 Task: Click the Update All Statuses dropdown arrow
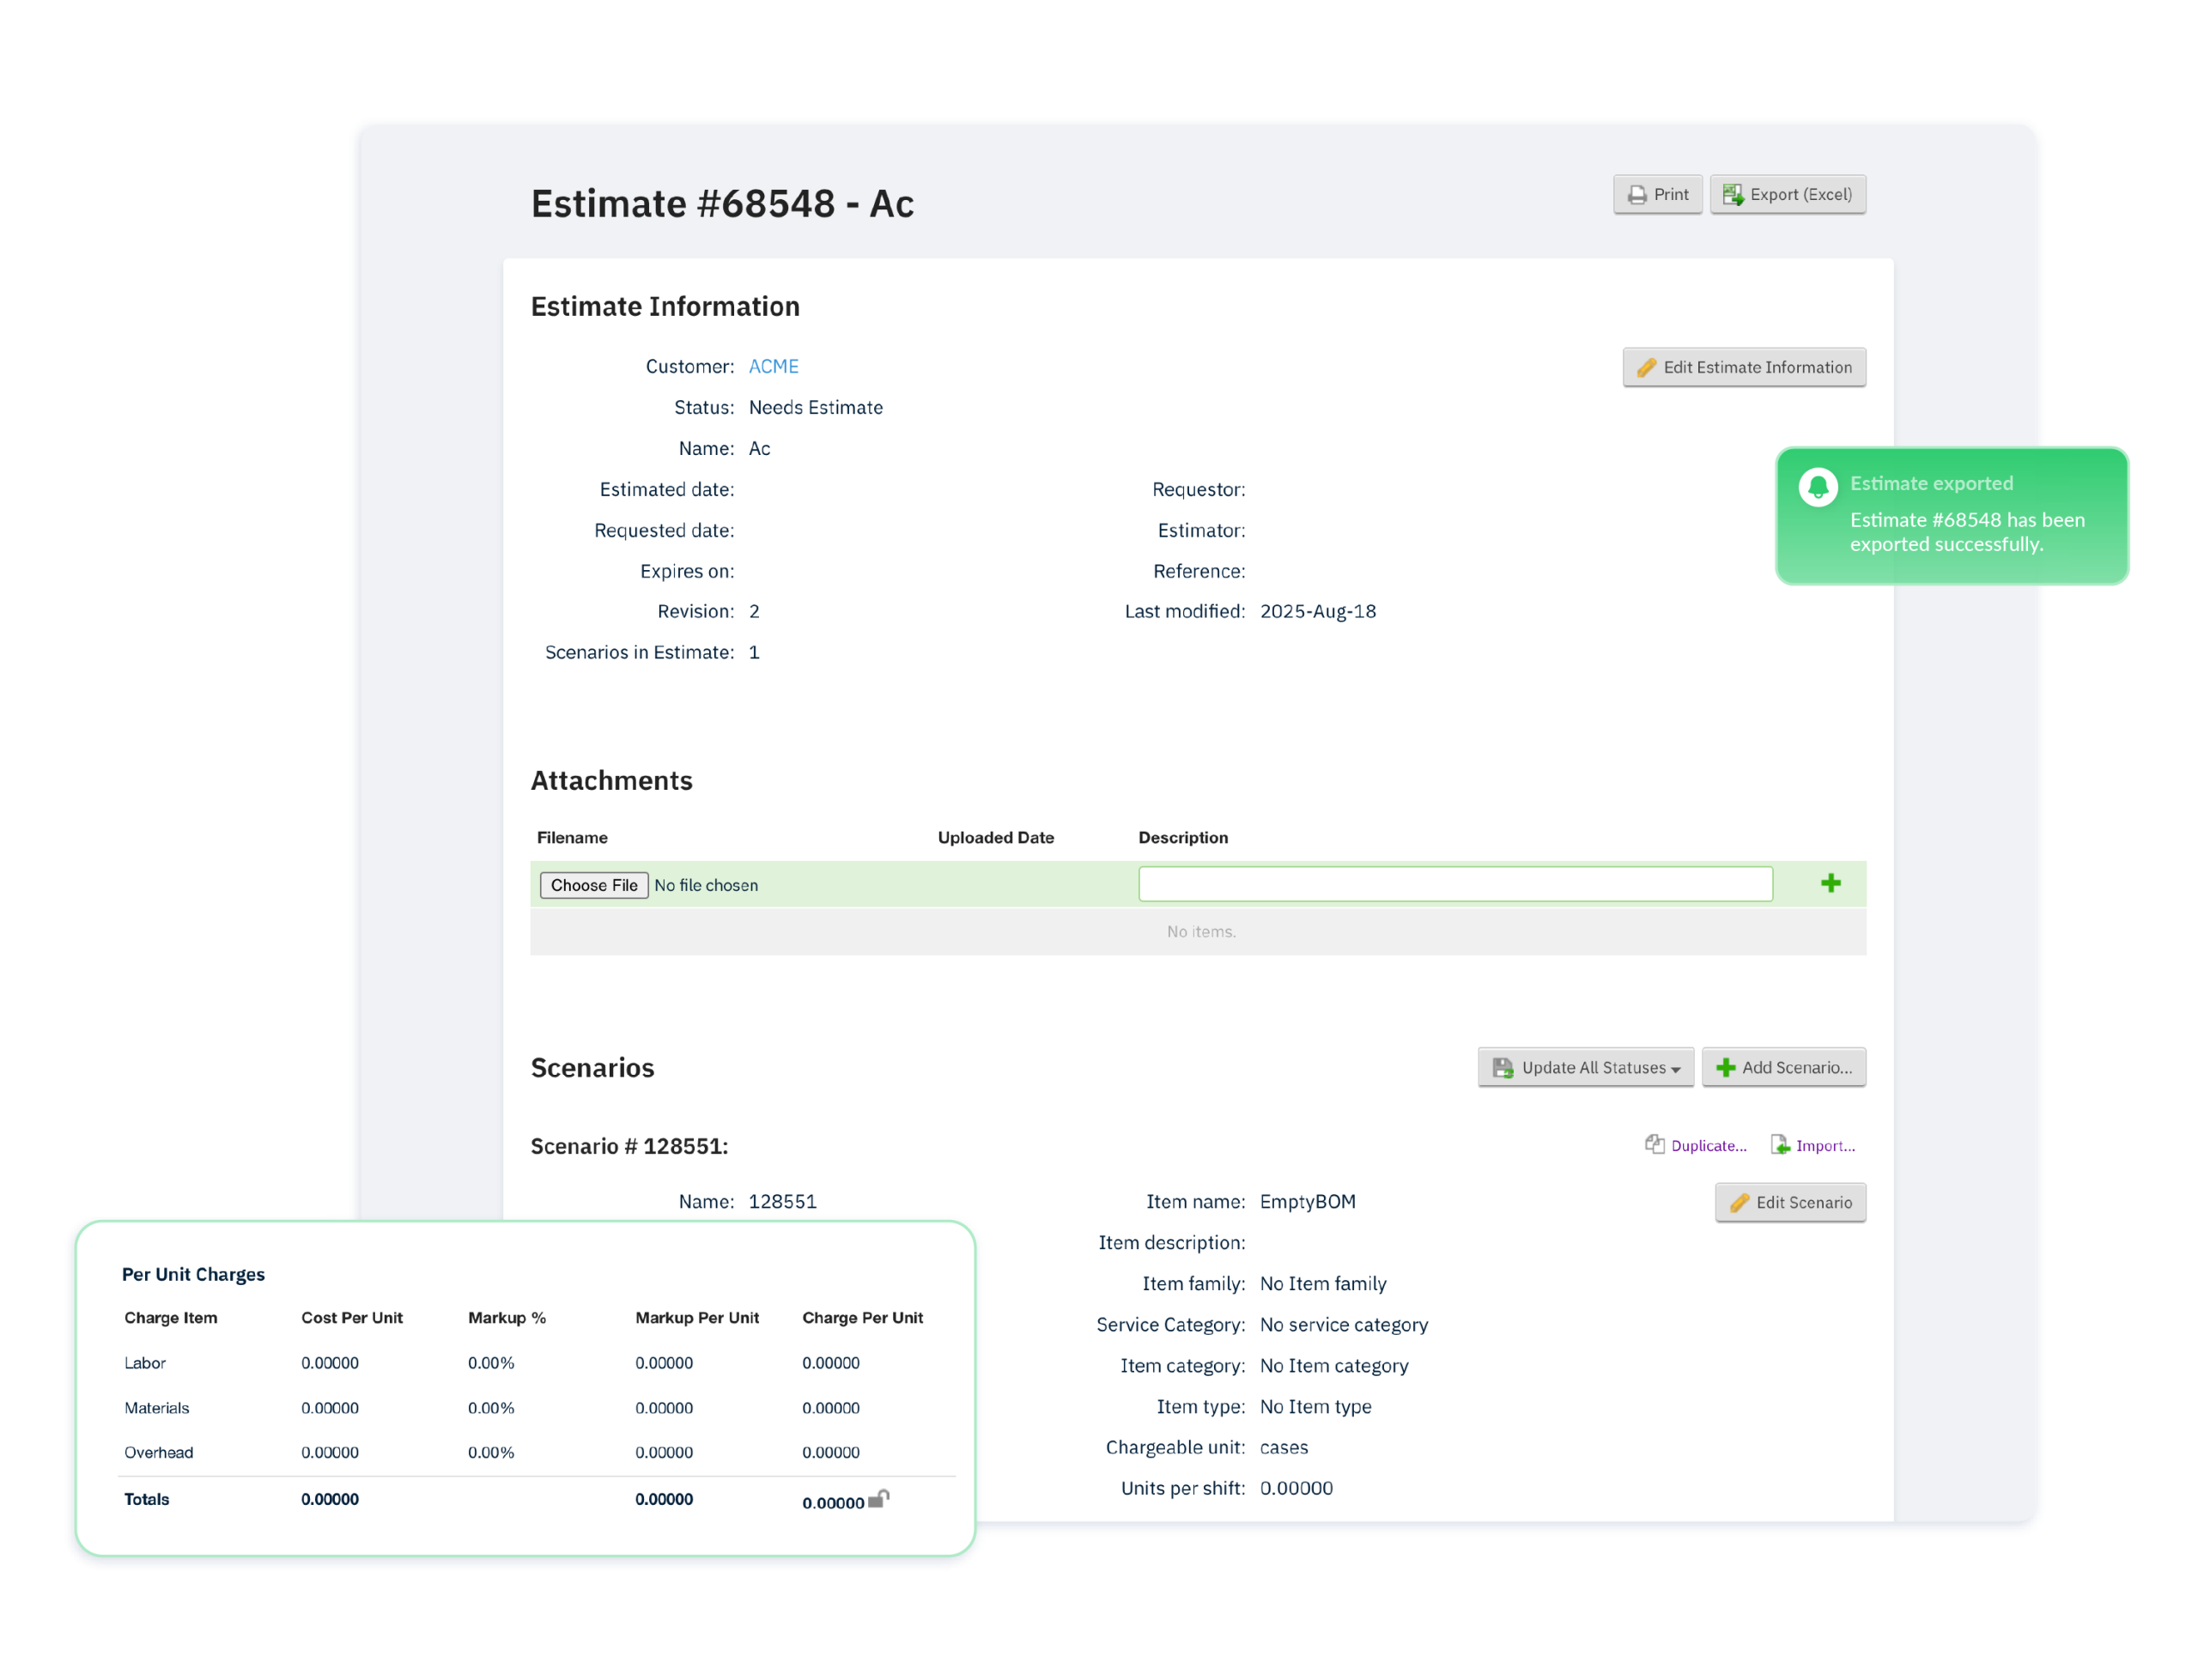pyautogui.click(x=1676, y=1069)
